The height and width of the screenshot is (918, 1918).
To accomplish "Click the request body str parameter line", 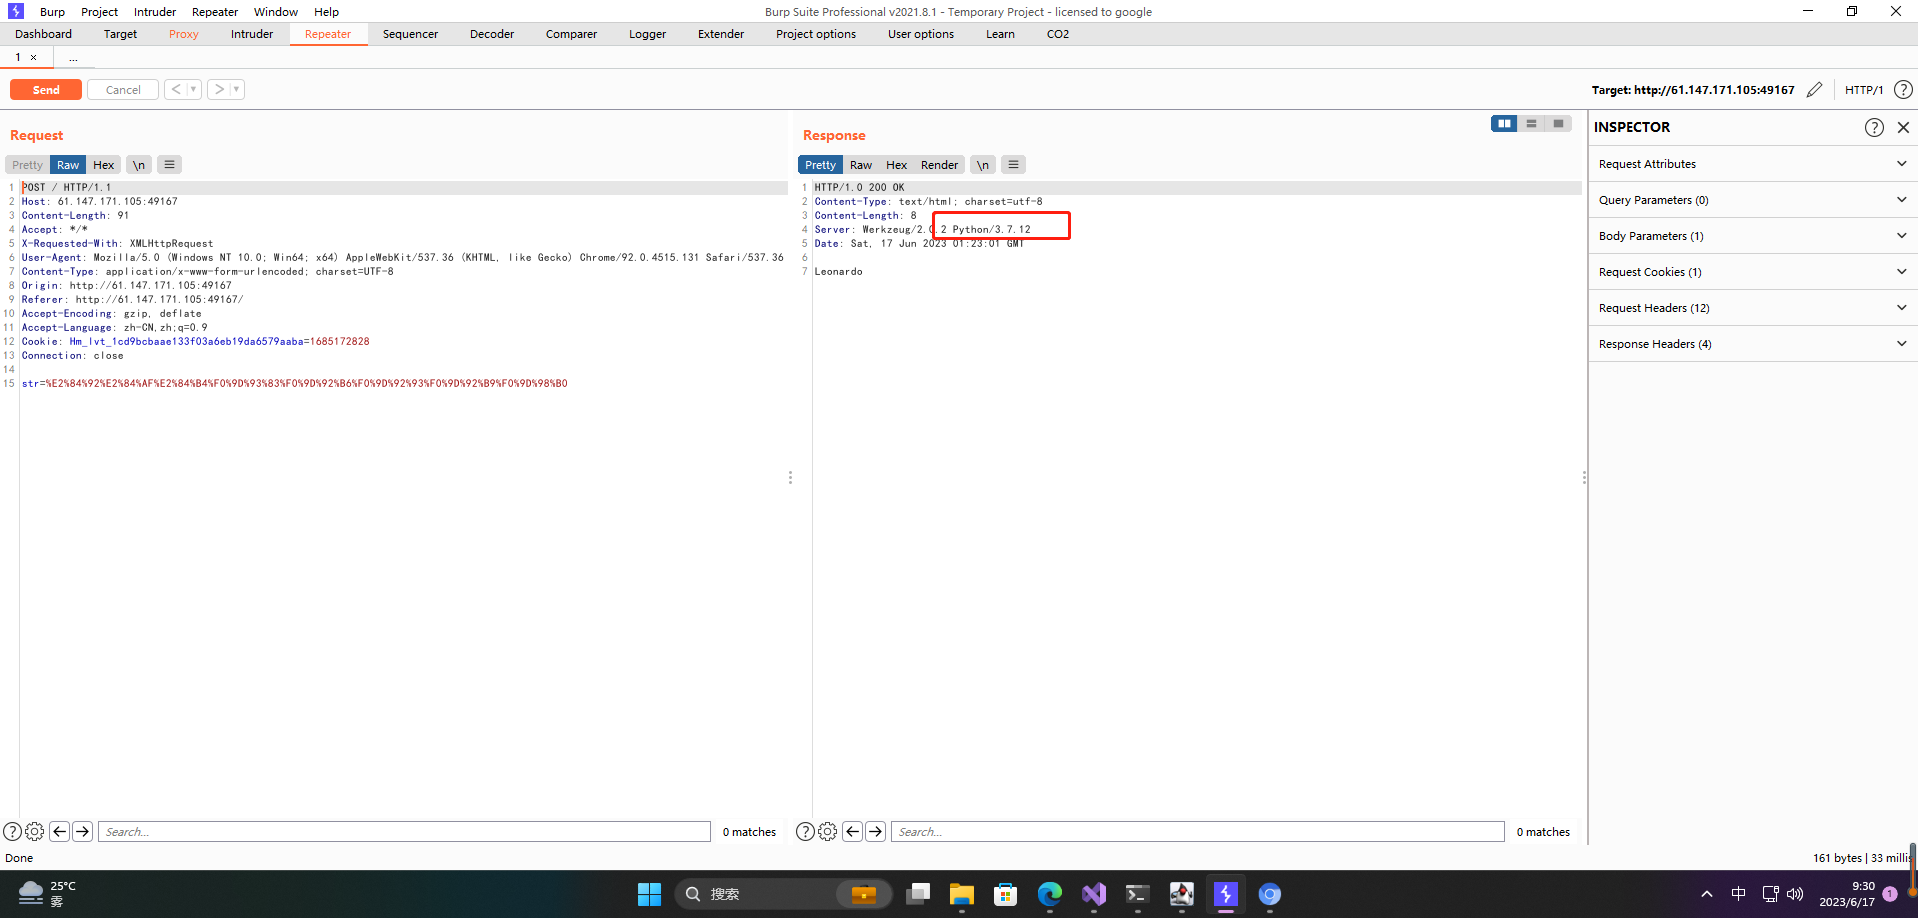I will [295, 384].
